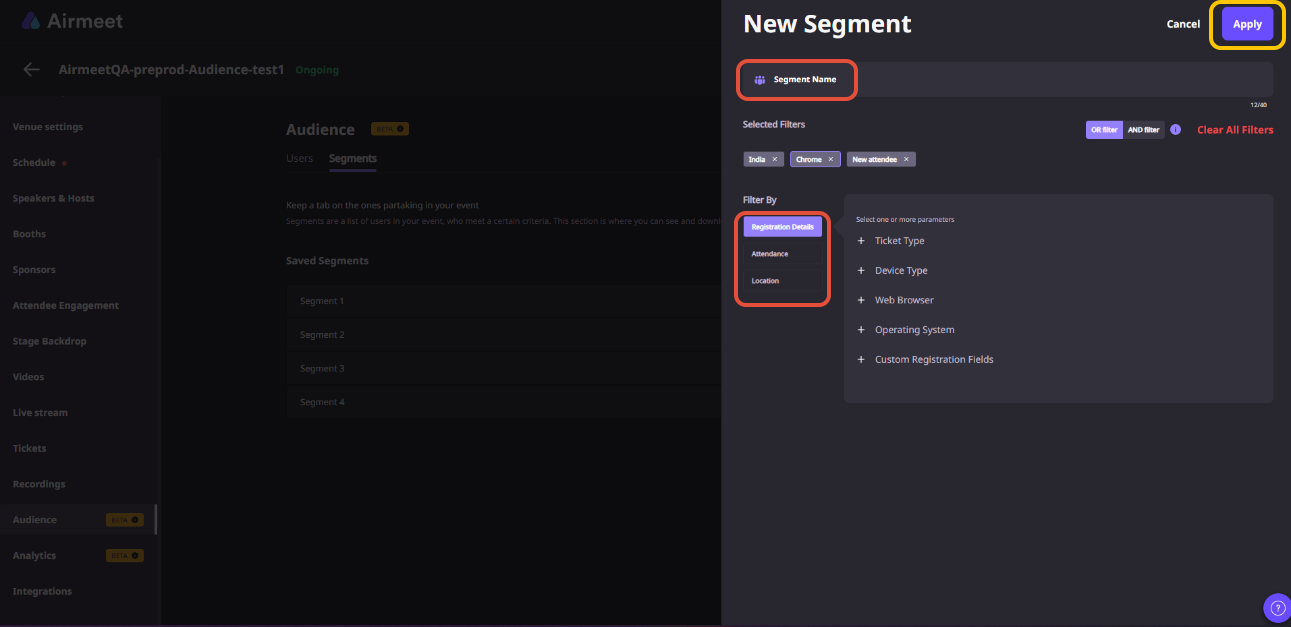Click the Segment Name input field
Image resolution: width=1291 pixels, height=627 pixels.
tap(1007, 79)
